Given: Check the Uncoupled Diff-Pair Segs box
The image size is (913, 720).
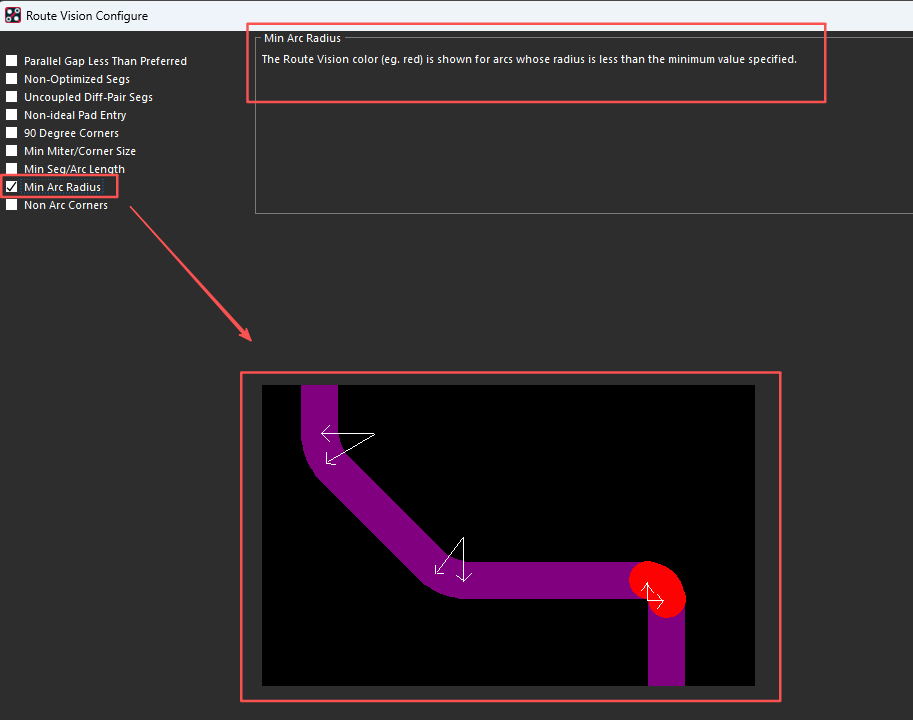Looking at the screenshot, I should pos(12,97).
